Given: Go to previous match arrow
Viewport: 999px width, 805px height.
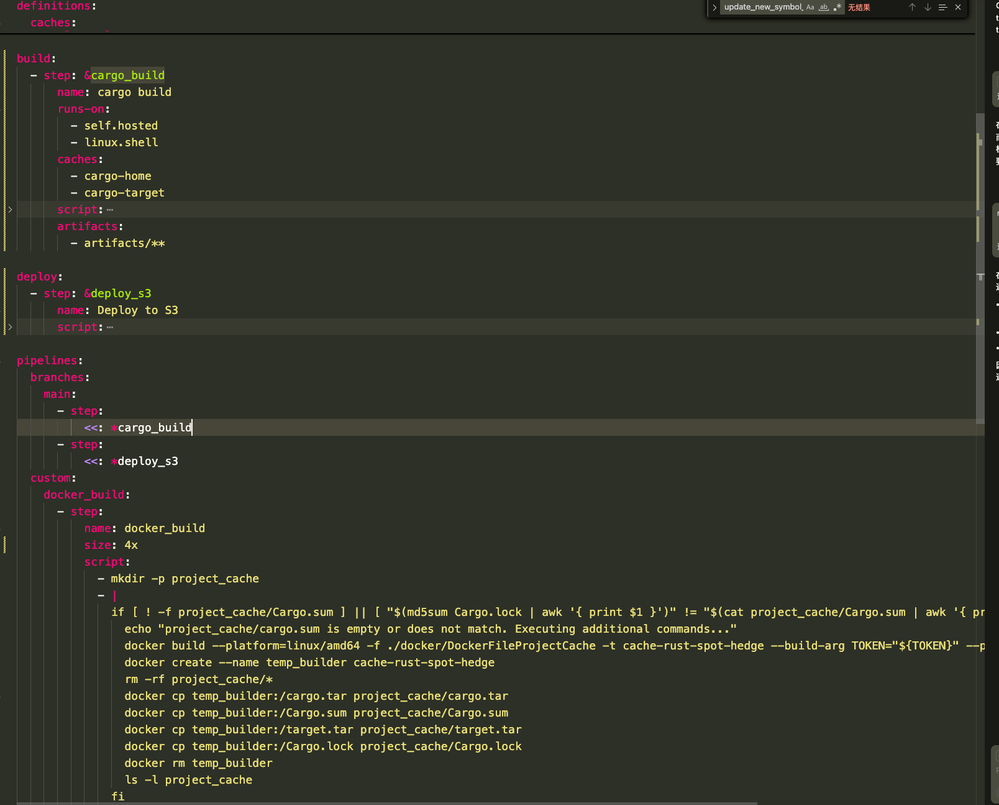Looking at the screenshot, I should (x=912, y=8).
